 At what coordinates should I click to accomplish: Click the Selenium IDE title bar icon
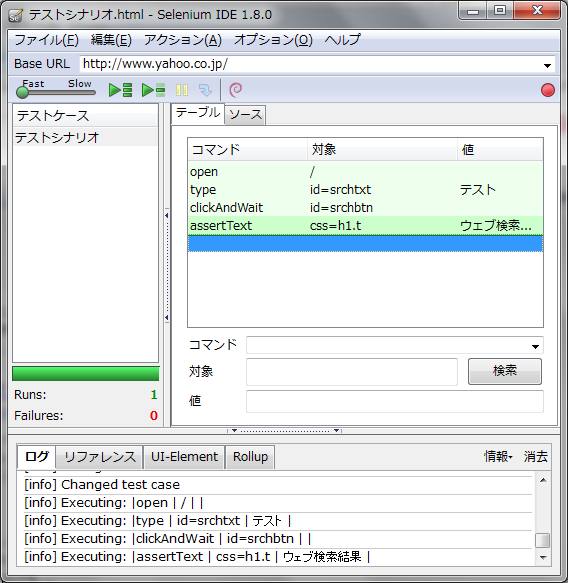coord(15,15)
